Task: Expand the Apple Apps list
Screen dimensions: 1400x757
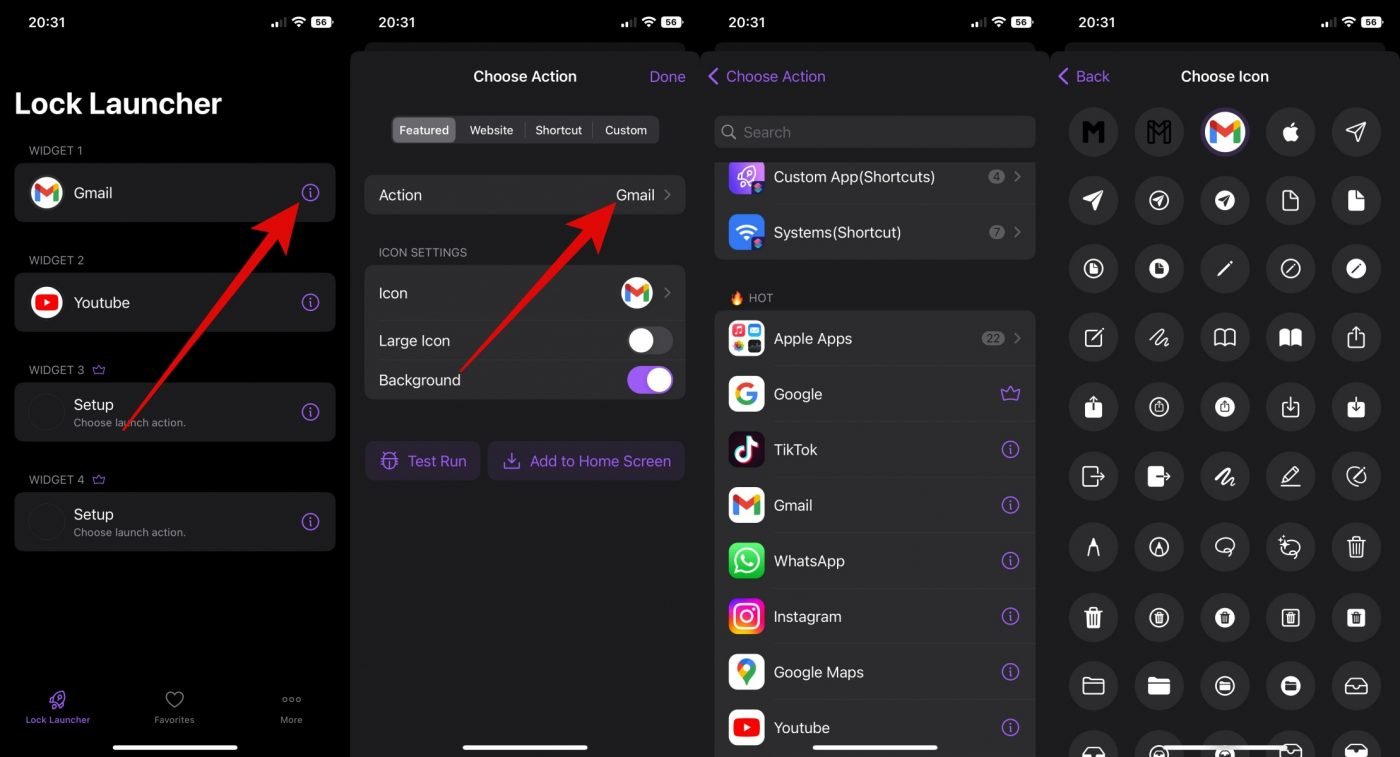Action: tap(875, 338)
